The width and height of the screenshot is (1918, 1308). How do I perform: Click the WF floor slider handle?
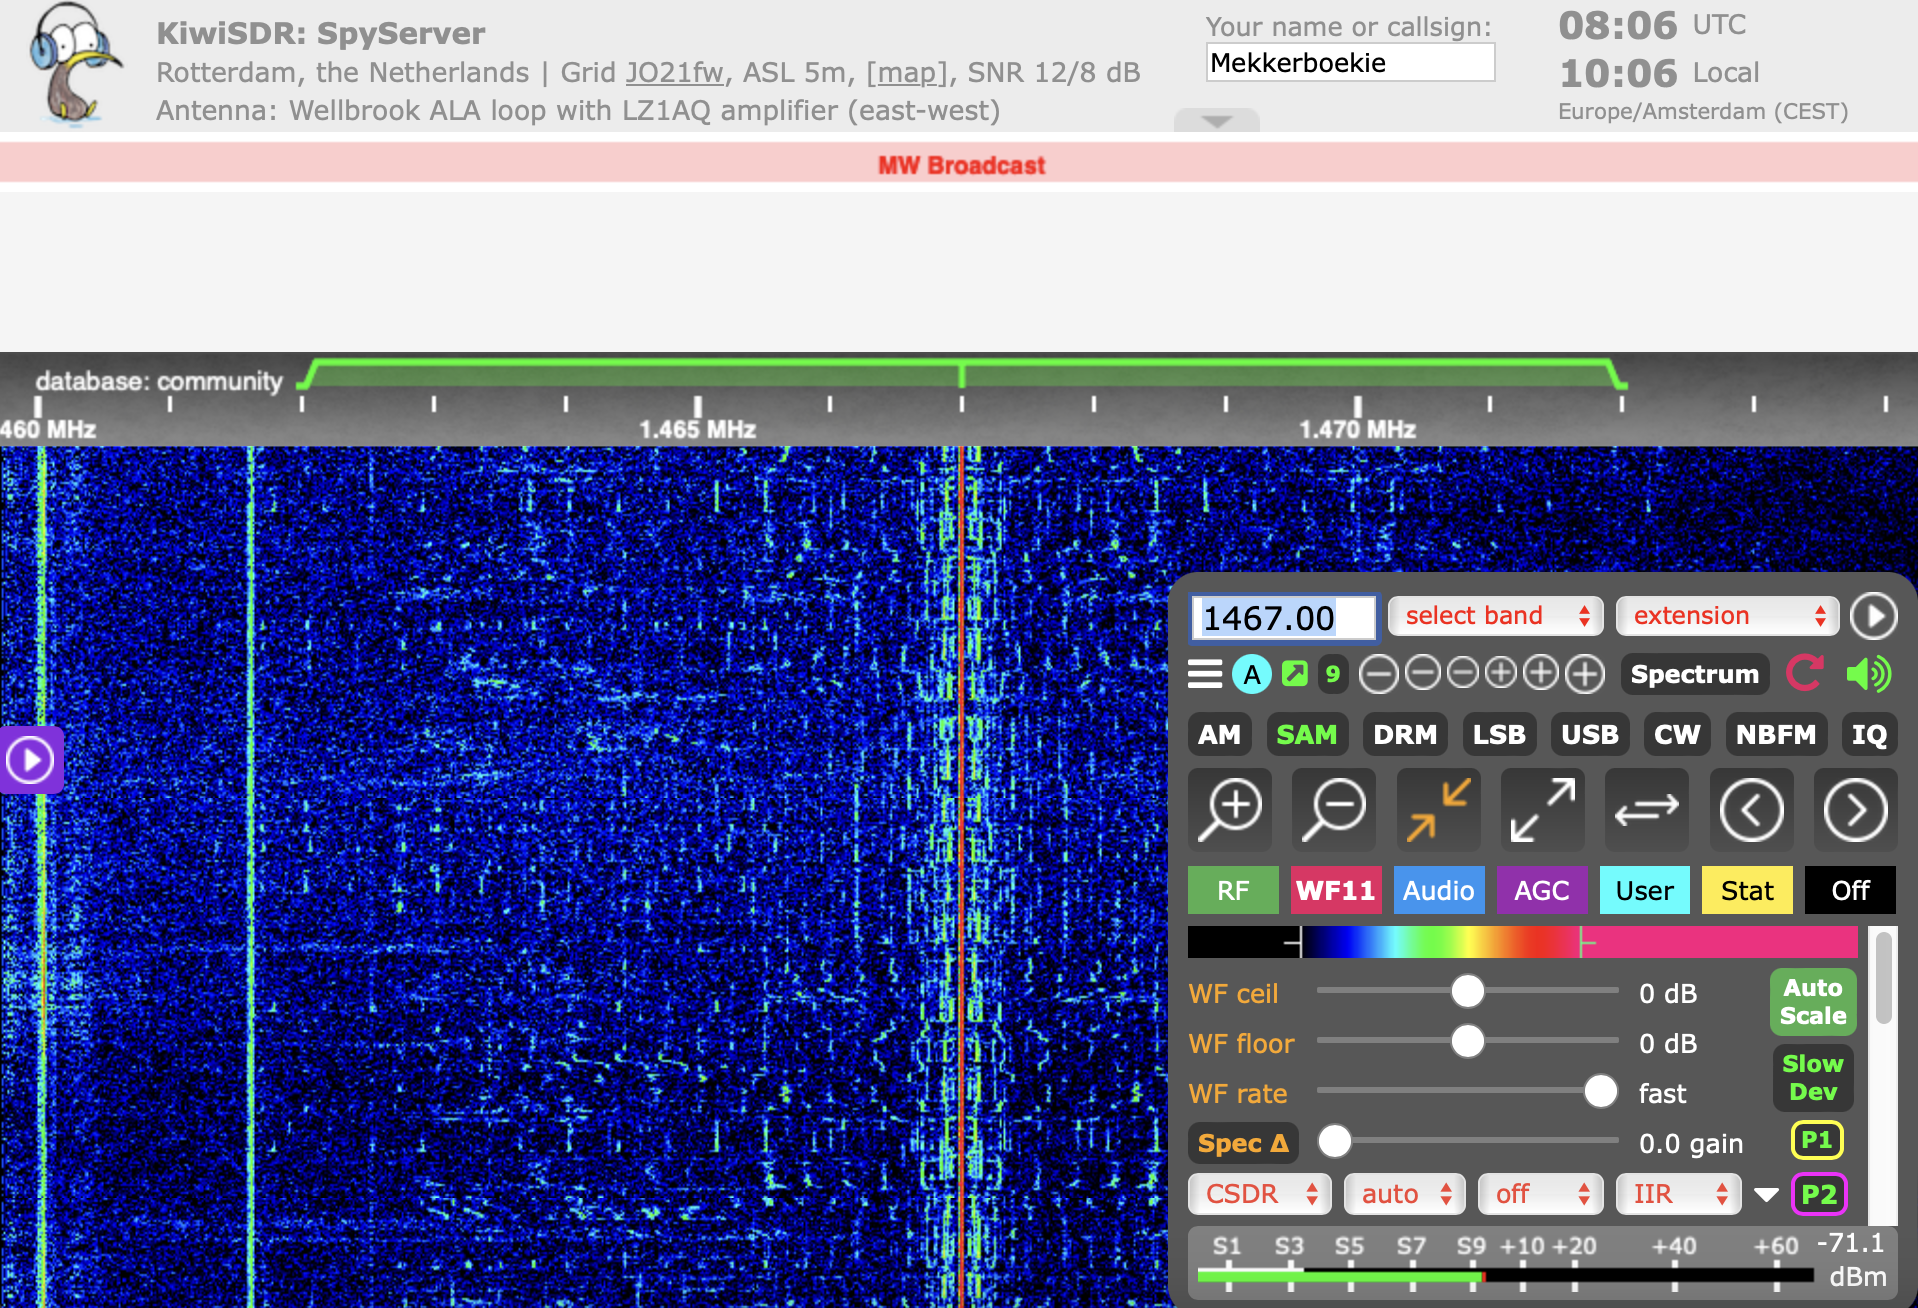(x=1467, y=1042)
